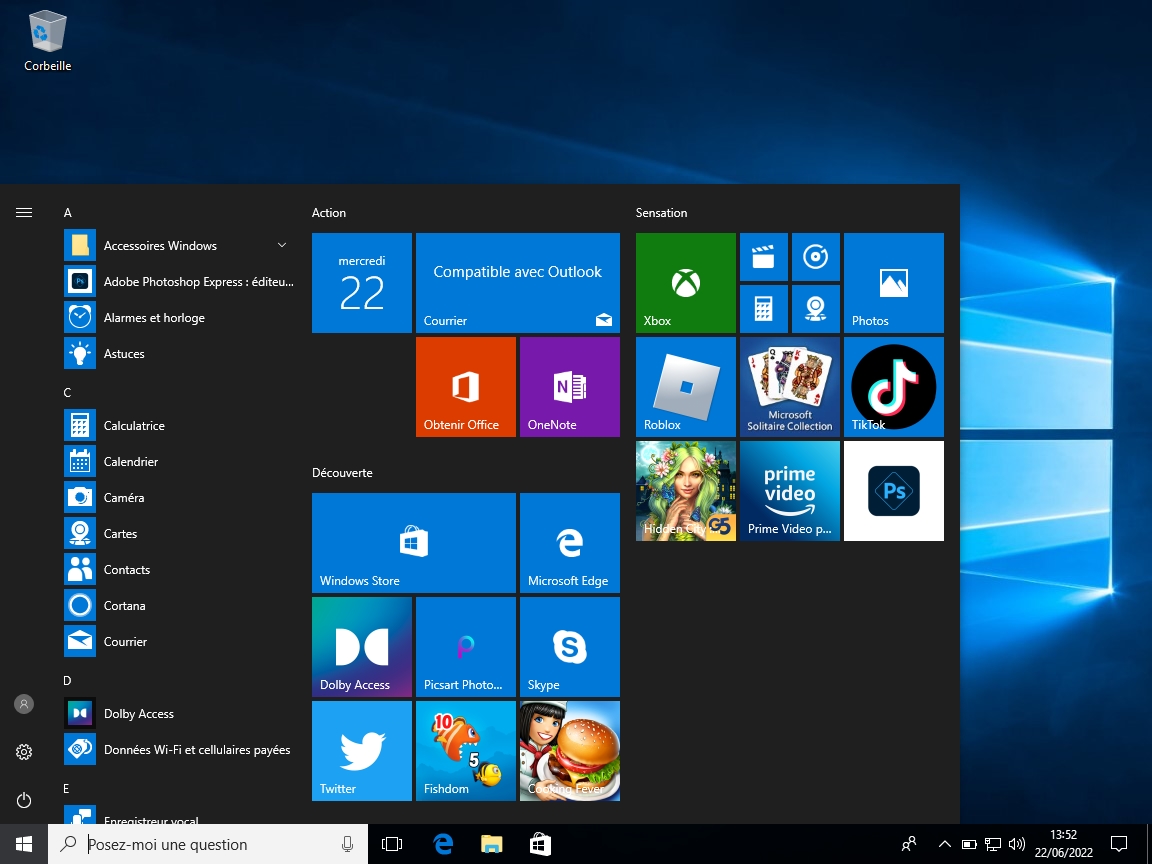Open the Roblox tile
1152x864 pixels.
coord(685,386)
